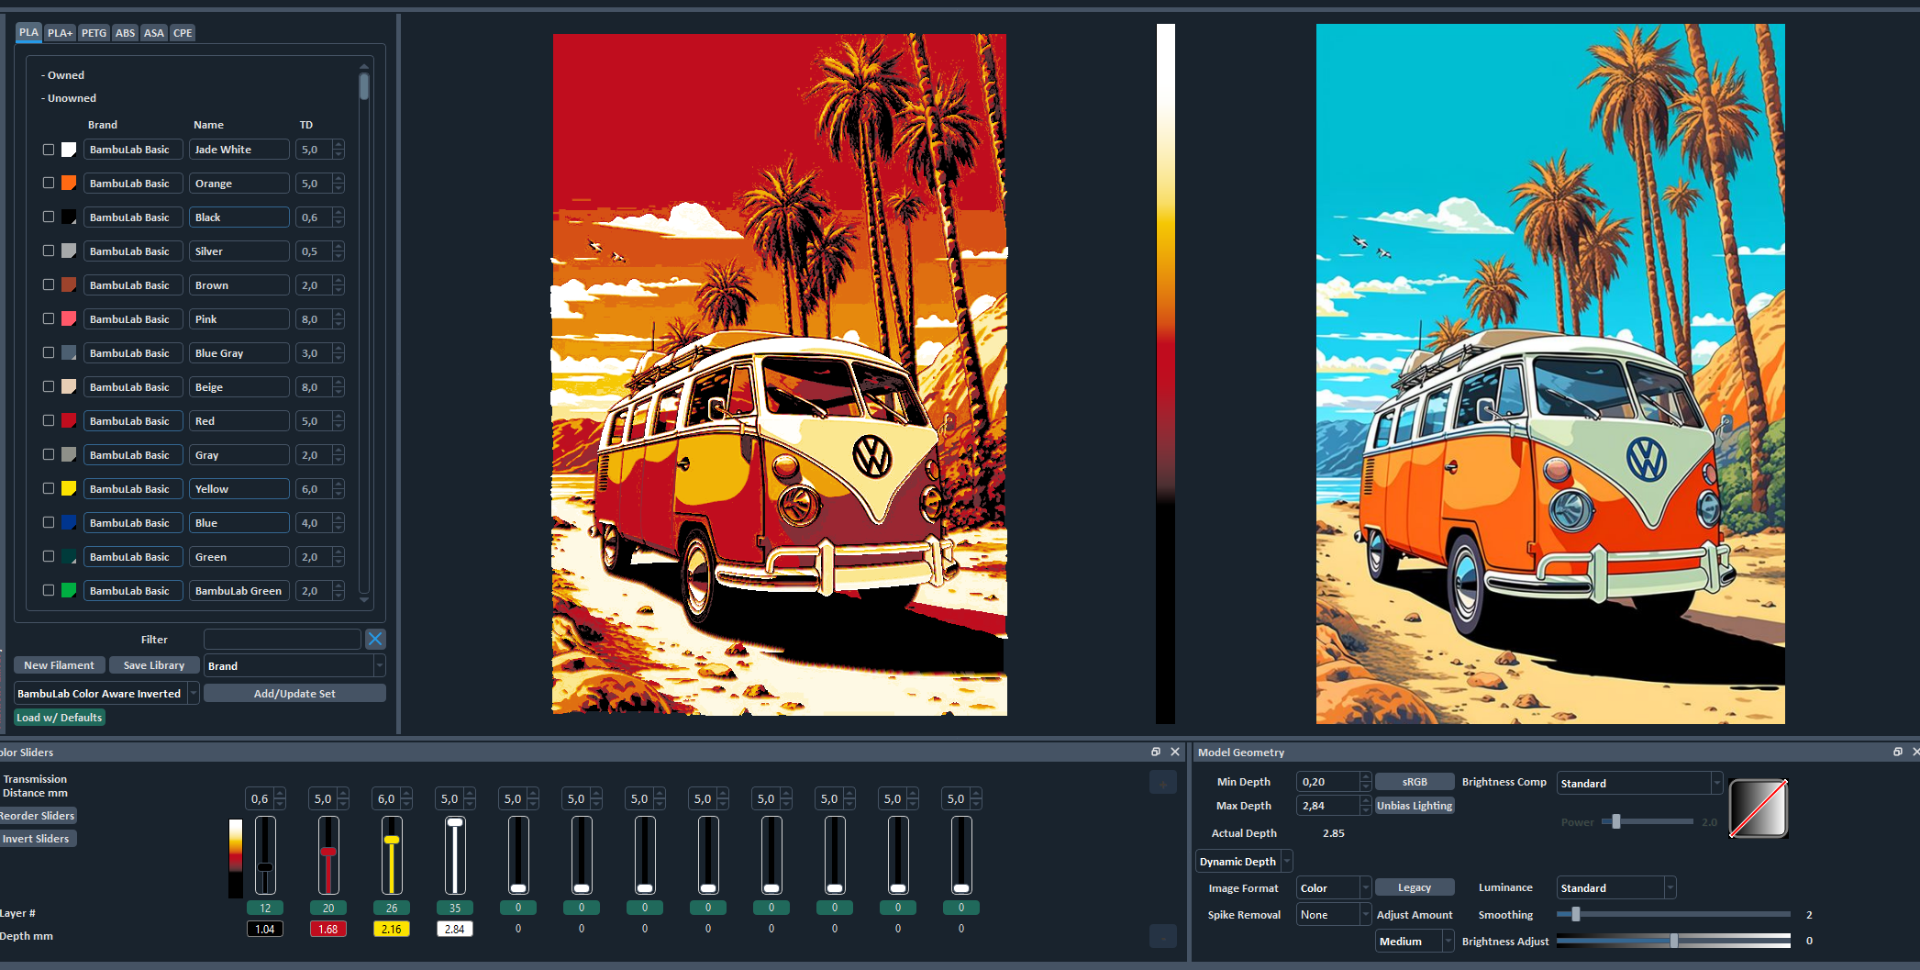Float the Color Sliders panel
Viewport: 1920px width, 970px height.
pyautogui.click(x=1155, y=752)
